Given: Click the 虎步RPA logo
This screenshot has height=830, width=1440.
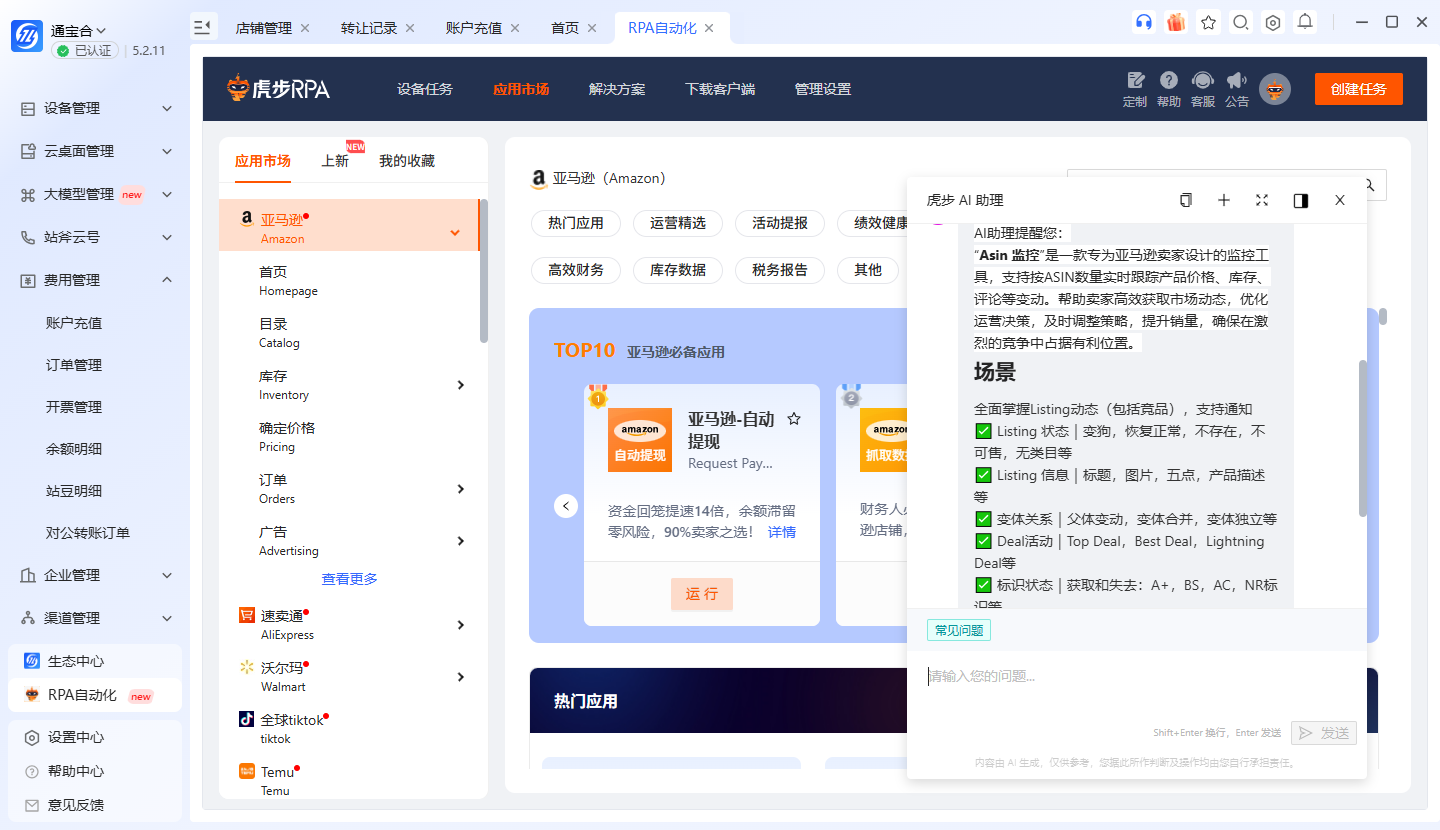Looking at the screenshot, I should point(277,89).
